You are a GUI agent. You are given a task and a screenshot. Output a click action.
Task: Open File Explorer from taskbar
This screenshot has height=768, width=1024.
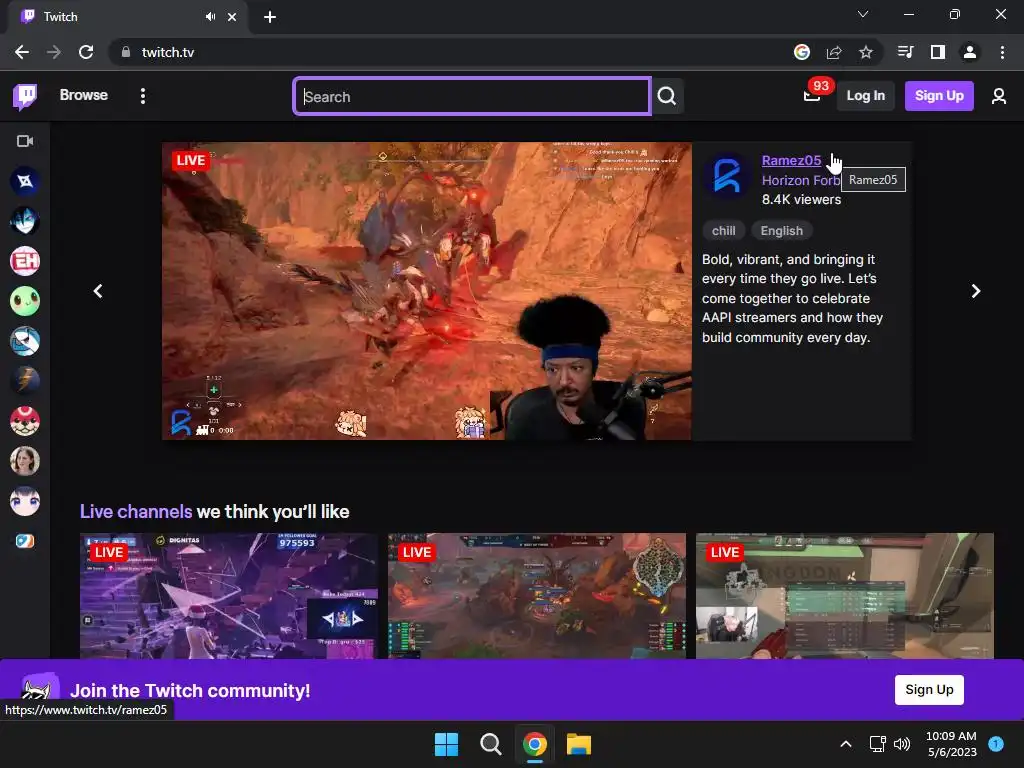579,744
